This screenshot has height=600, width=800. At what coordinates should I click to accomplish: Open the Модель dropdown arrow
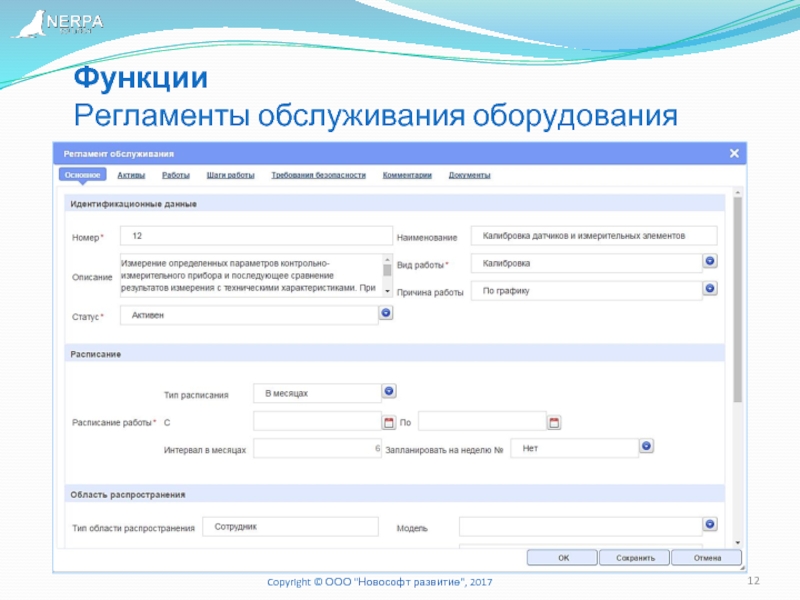pyautogui.click(x=710, y=524)
